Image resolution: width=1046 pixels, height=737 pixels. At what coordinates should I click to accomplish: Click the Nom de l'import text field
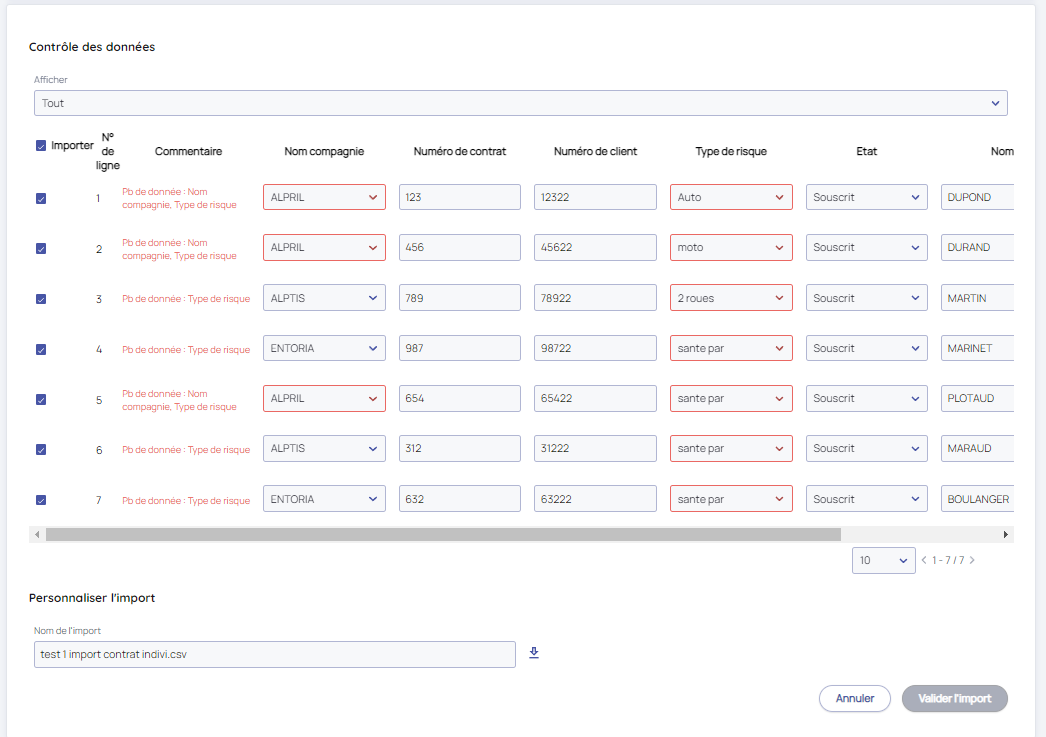click(x=274, y=655)
